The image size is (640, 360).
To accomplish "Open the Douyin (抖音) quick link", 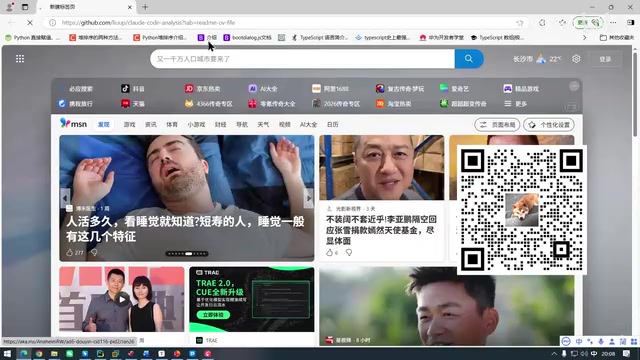I will click(x=133, y=89).
